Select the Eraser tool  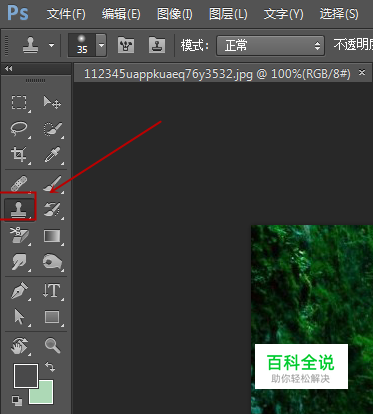pos(19,235)
